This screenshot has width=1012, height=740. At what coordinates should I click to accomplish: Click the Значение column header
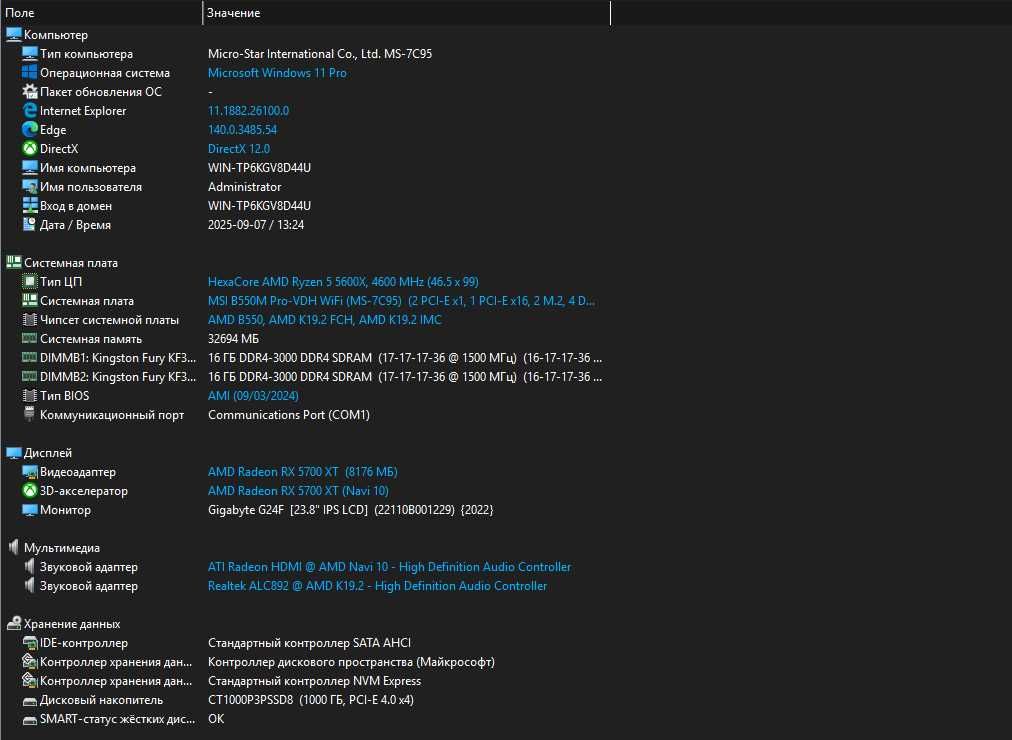407,13
